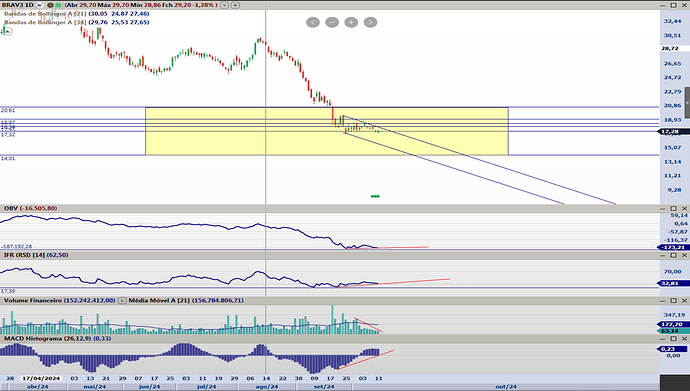
Task: Zoom in the chart with plus button
Action: coord(351,22)
